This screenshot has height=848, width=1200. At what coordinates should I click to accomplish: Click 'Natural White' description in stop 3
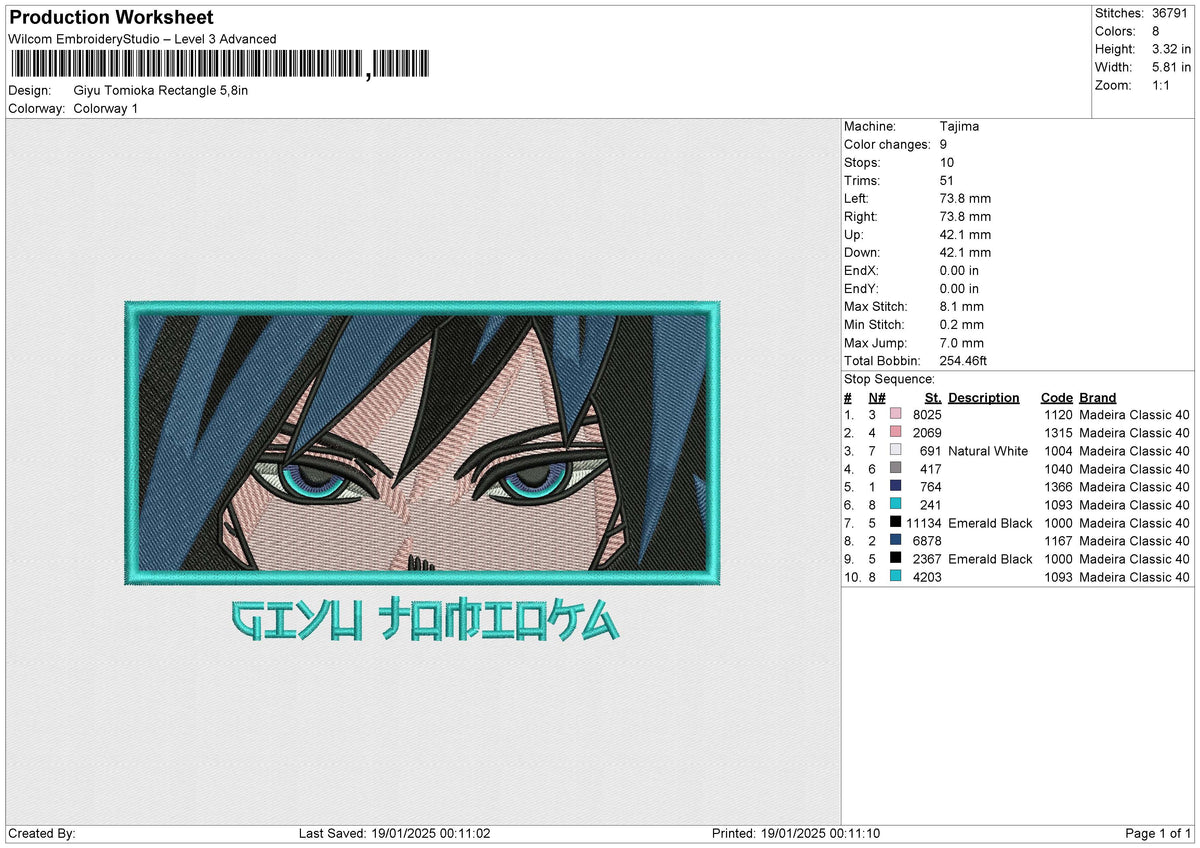[988, 450]
